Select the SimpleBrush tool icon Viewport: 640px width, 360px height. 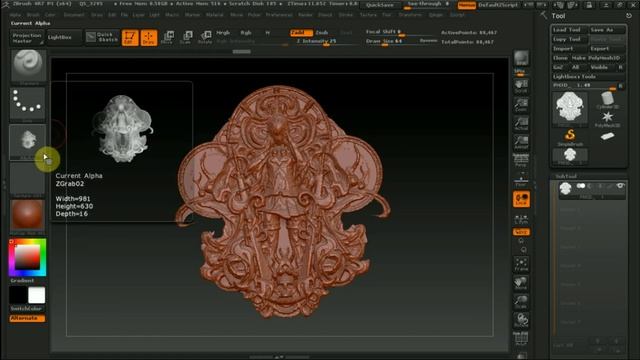tap(570, 137)
